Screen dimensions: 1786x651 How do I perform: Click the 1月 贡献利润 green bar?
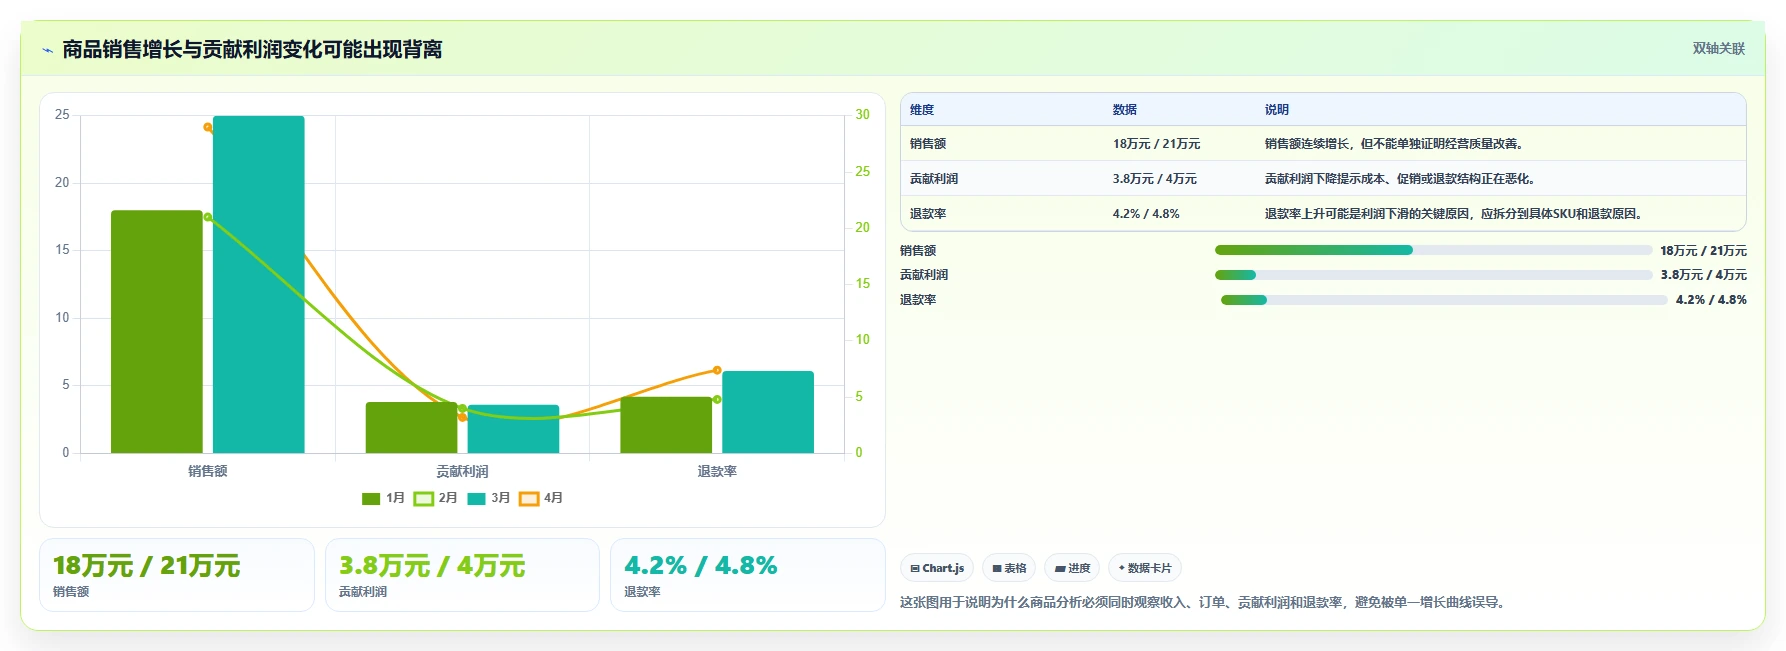pyautogui.click(x=411, y=427)
